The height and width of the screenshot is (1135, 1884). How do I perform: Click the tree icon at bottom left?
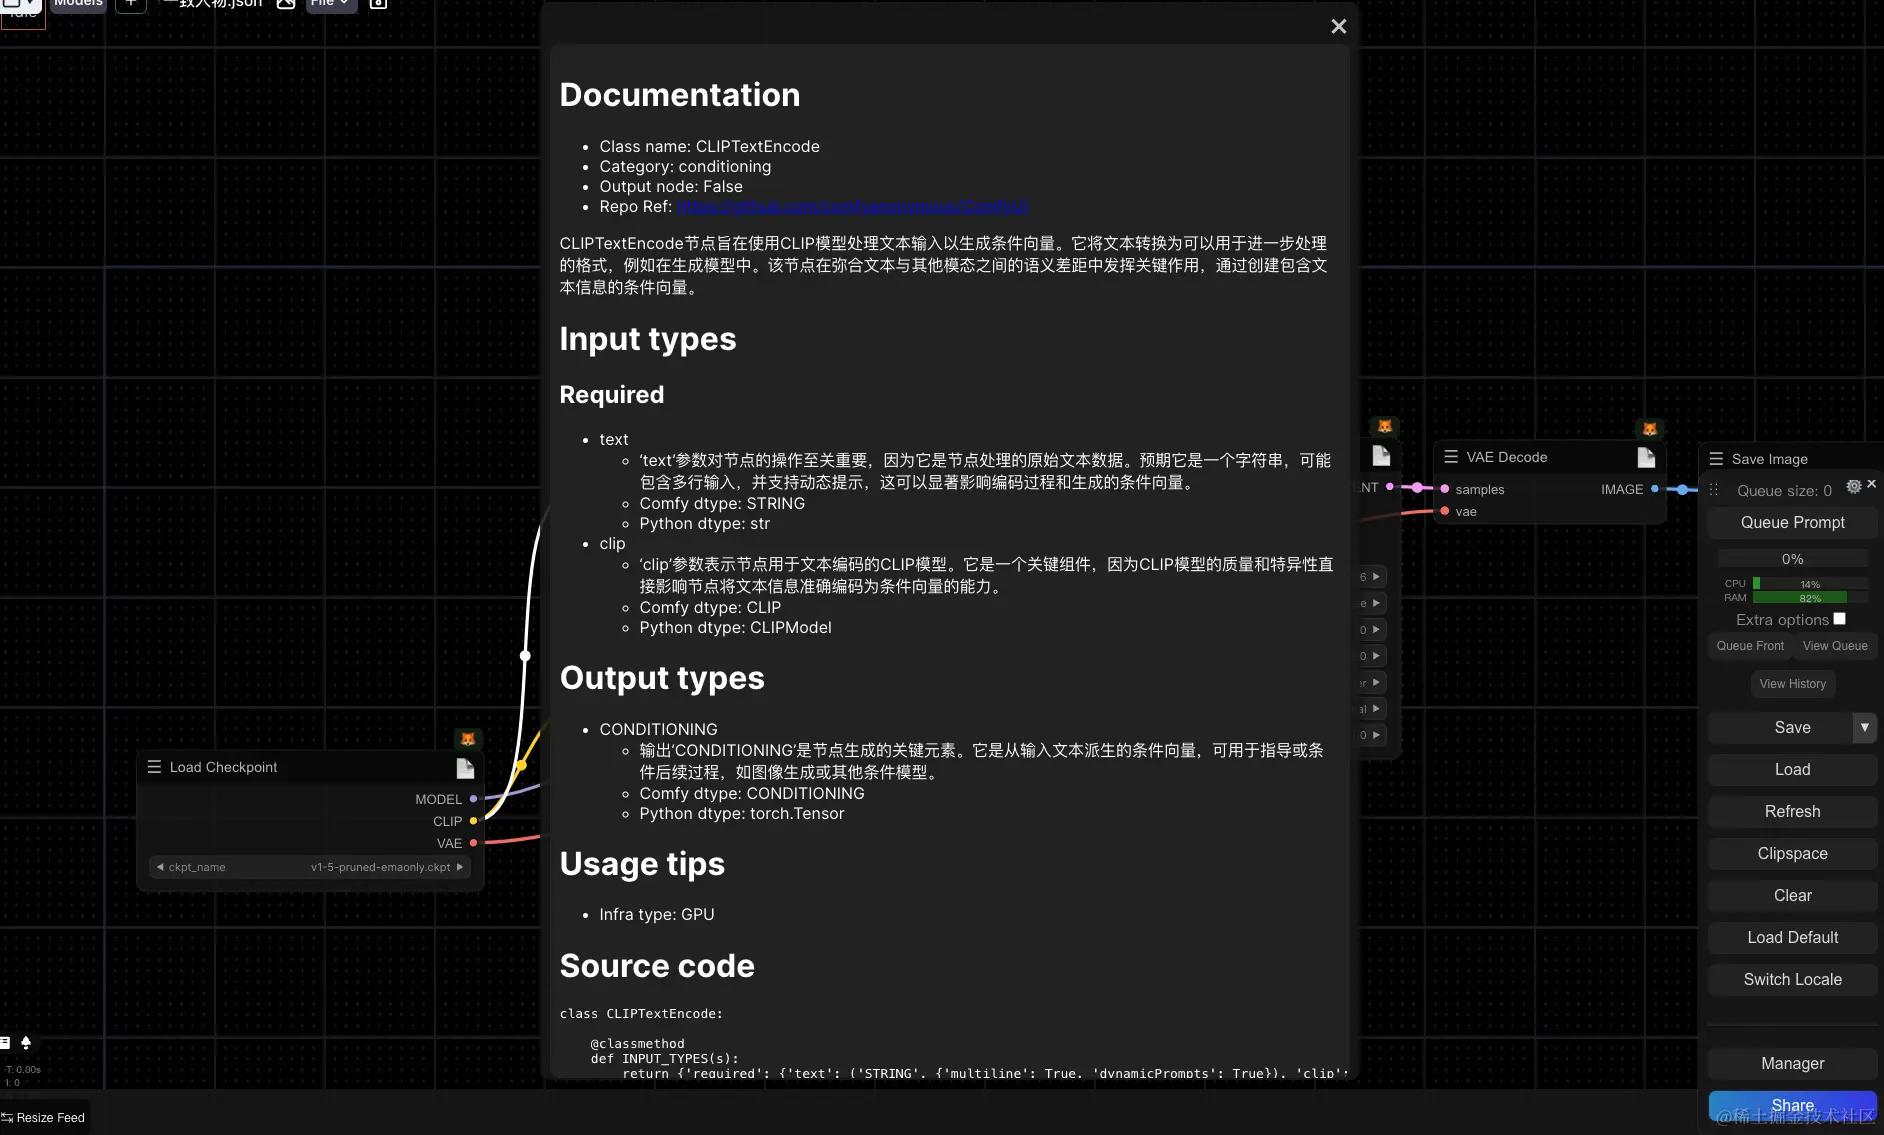(x=26, y=1043)
